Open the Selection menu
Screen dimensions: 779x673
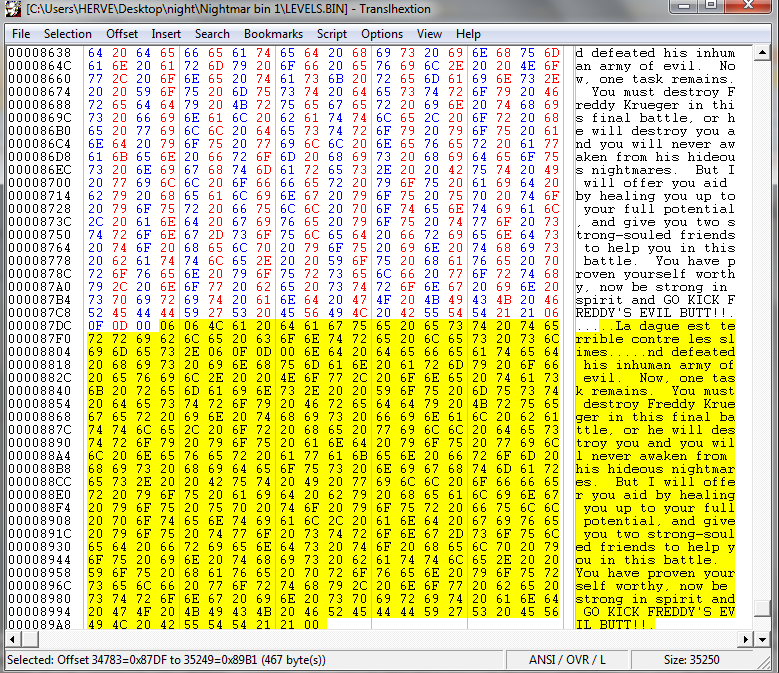68,34
